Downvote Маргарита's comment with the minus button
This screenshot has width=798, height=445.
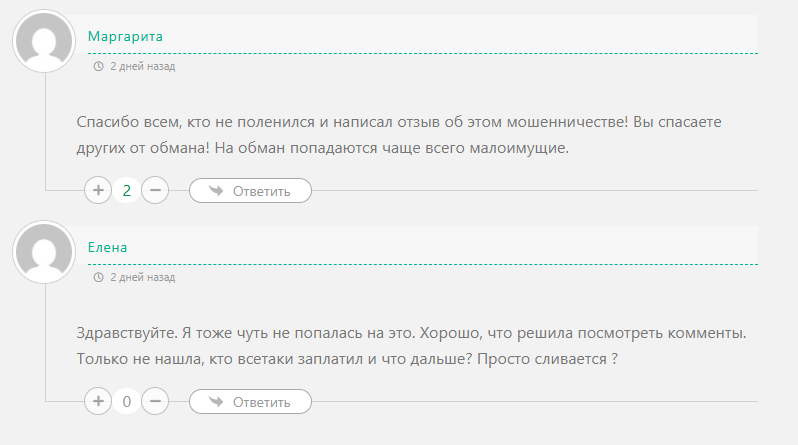(x=155, y=190)
